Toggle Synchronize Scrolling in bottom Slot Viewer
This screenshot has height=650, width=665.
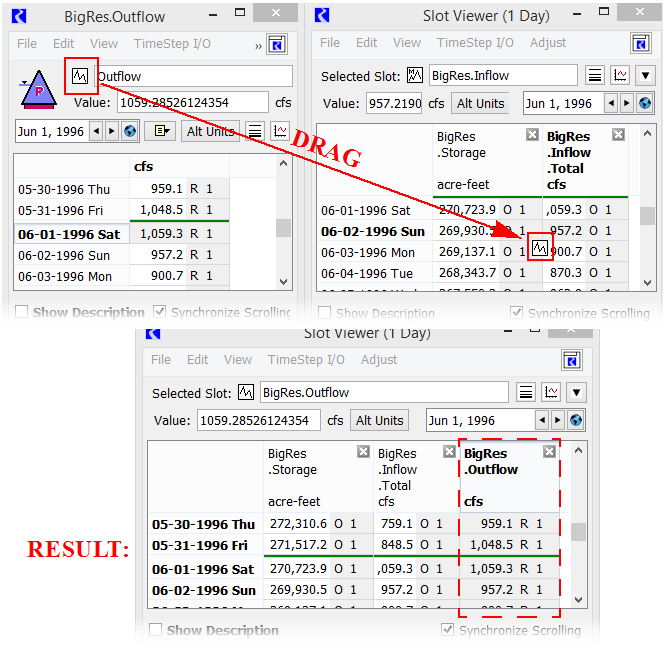pyautogui.click(x=449, y=630)
